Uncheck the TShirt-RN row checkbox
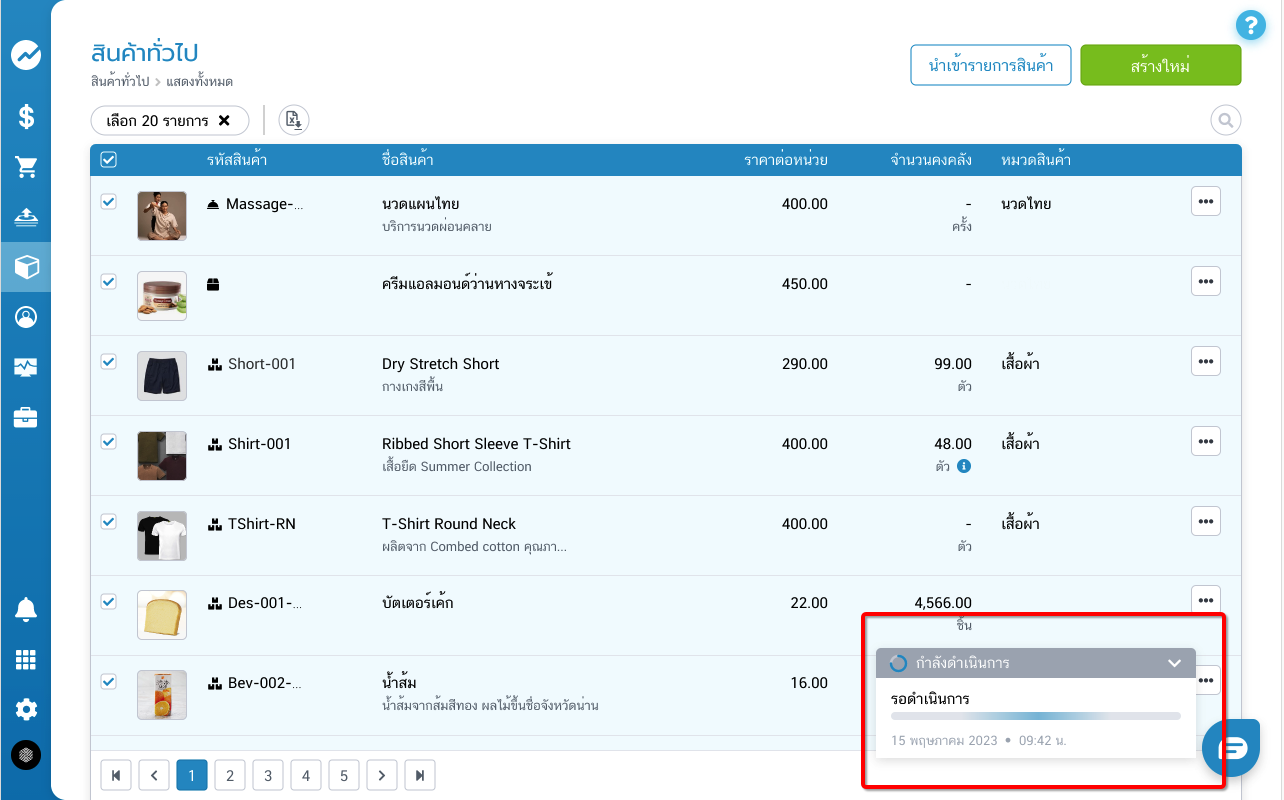The image size is (1284, 800). [109, 522]
